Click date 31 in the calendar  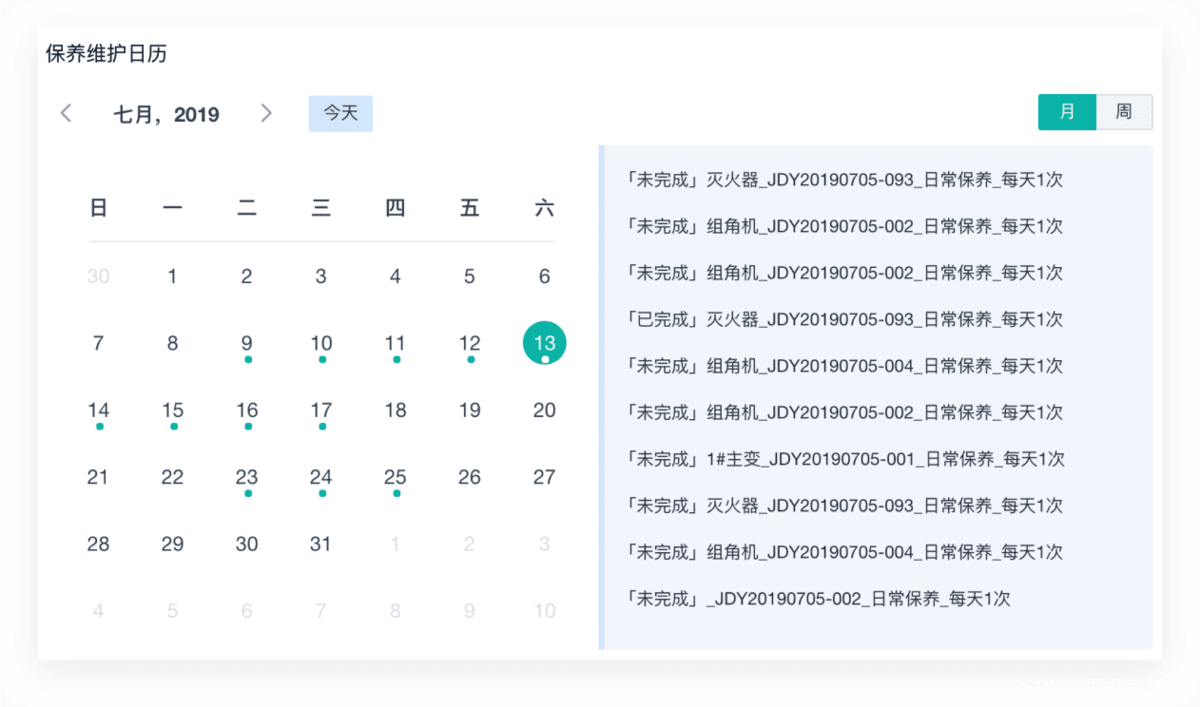click(321, 544)
